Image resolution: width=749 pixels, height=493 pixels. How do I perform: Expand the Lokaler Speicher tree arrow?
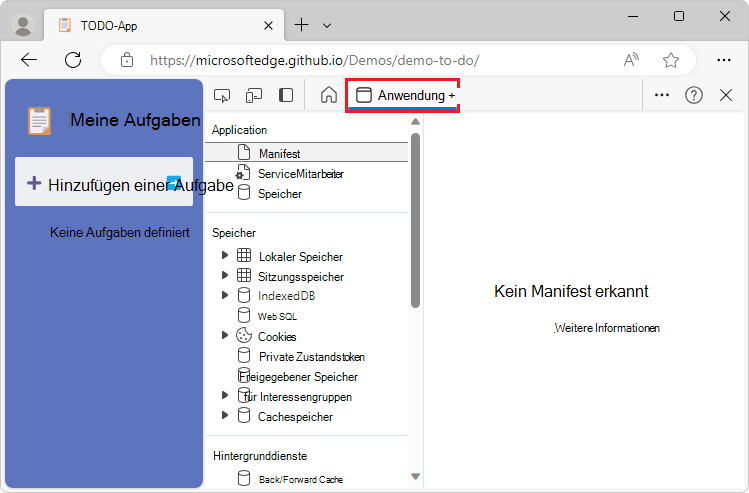[224, 256]
